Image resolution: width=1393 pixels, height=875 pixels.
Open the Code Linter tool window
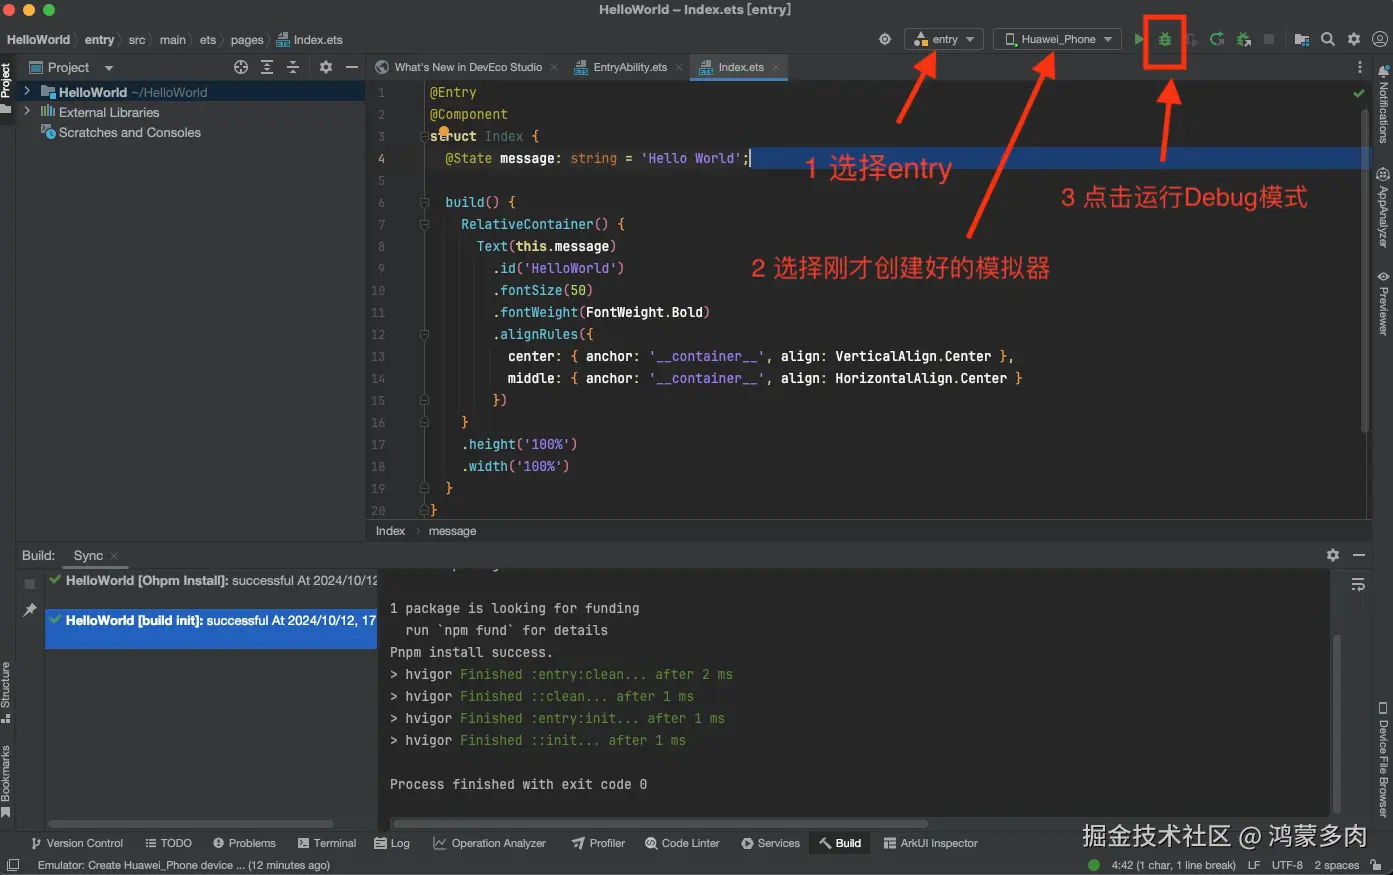click(682, 843)
